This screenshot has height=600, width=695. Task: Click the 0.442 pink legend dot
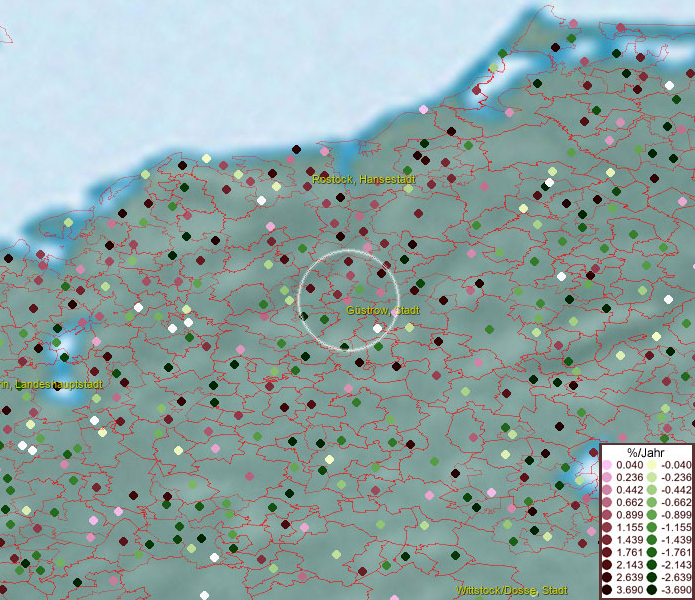tap(607, 491)
